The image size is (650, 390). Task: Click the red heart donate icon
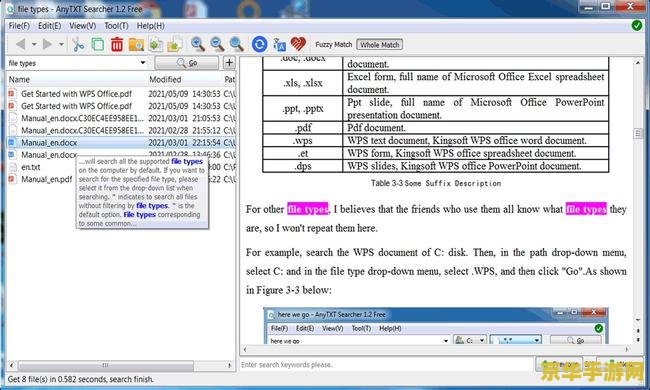[x=298, y=44]
